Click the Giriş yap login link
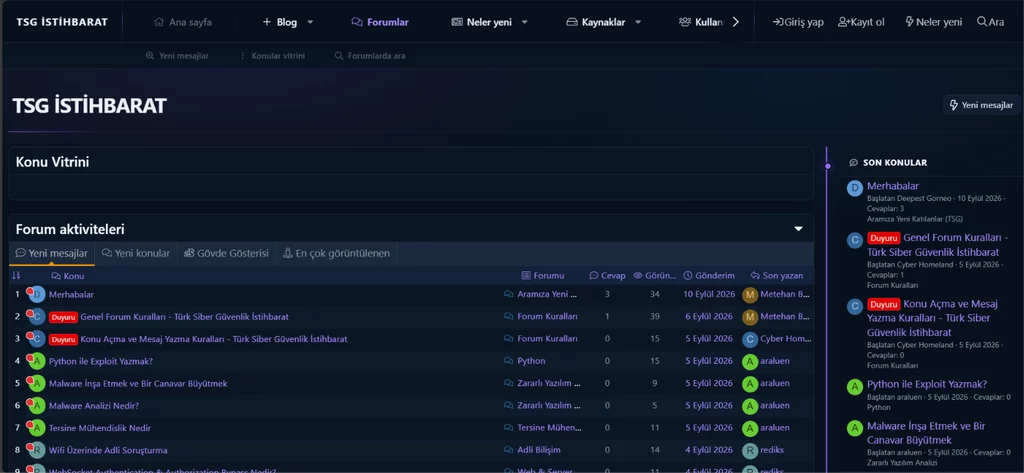Image resolution: width=1024 pixels, height=473 pixels. [798, 22]
